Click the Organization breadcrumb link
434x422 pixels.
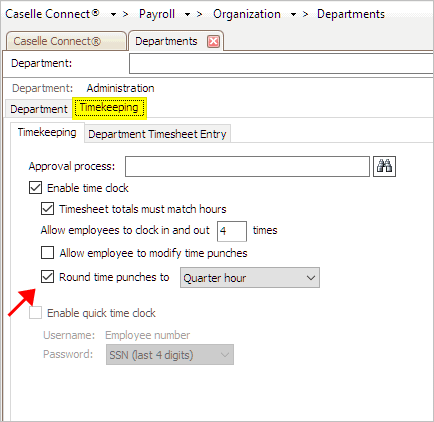pos(247,14)
